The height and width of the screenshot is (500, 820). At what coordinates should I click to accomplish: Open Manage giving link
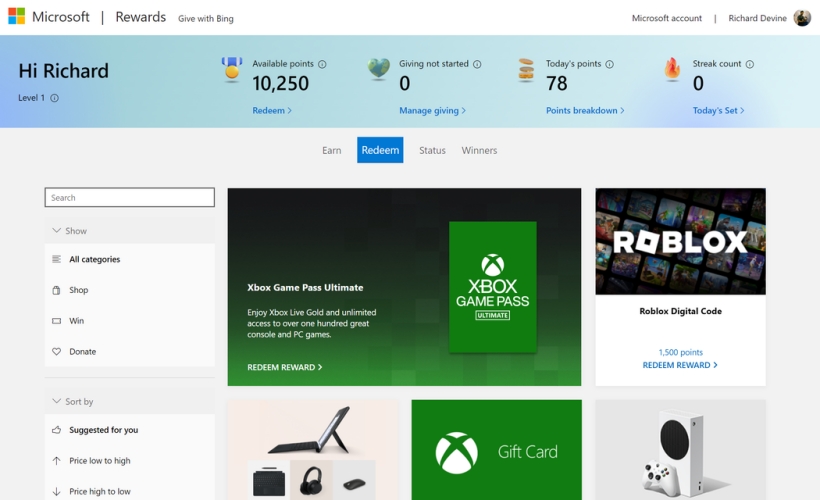pyautogui.click(x=432, y=110)
